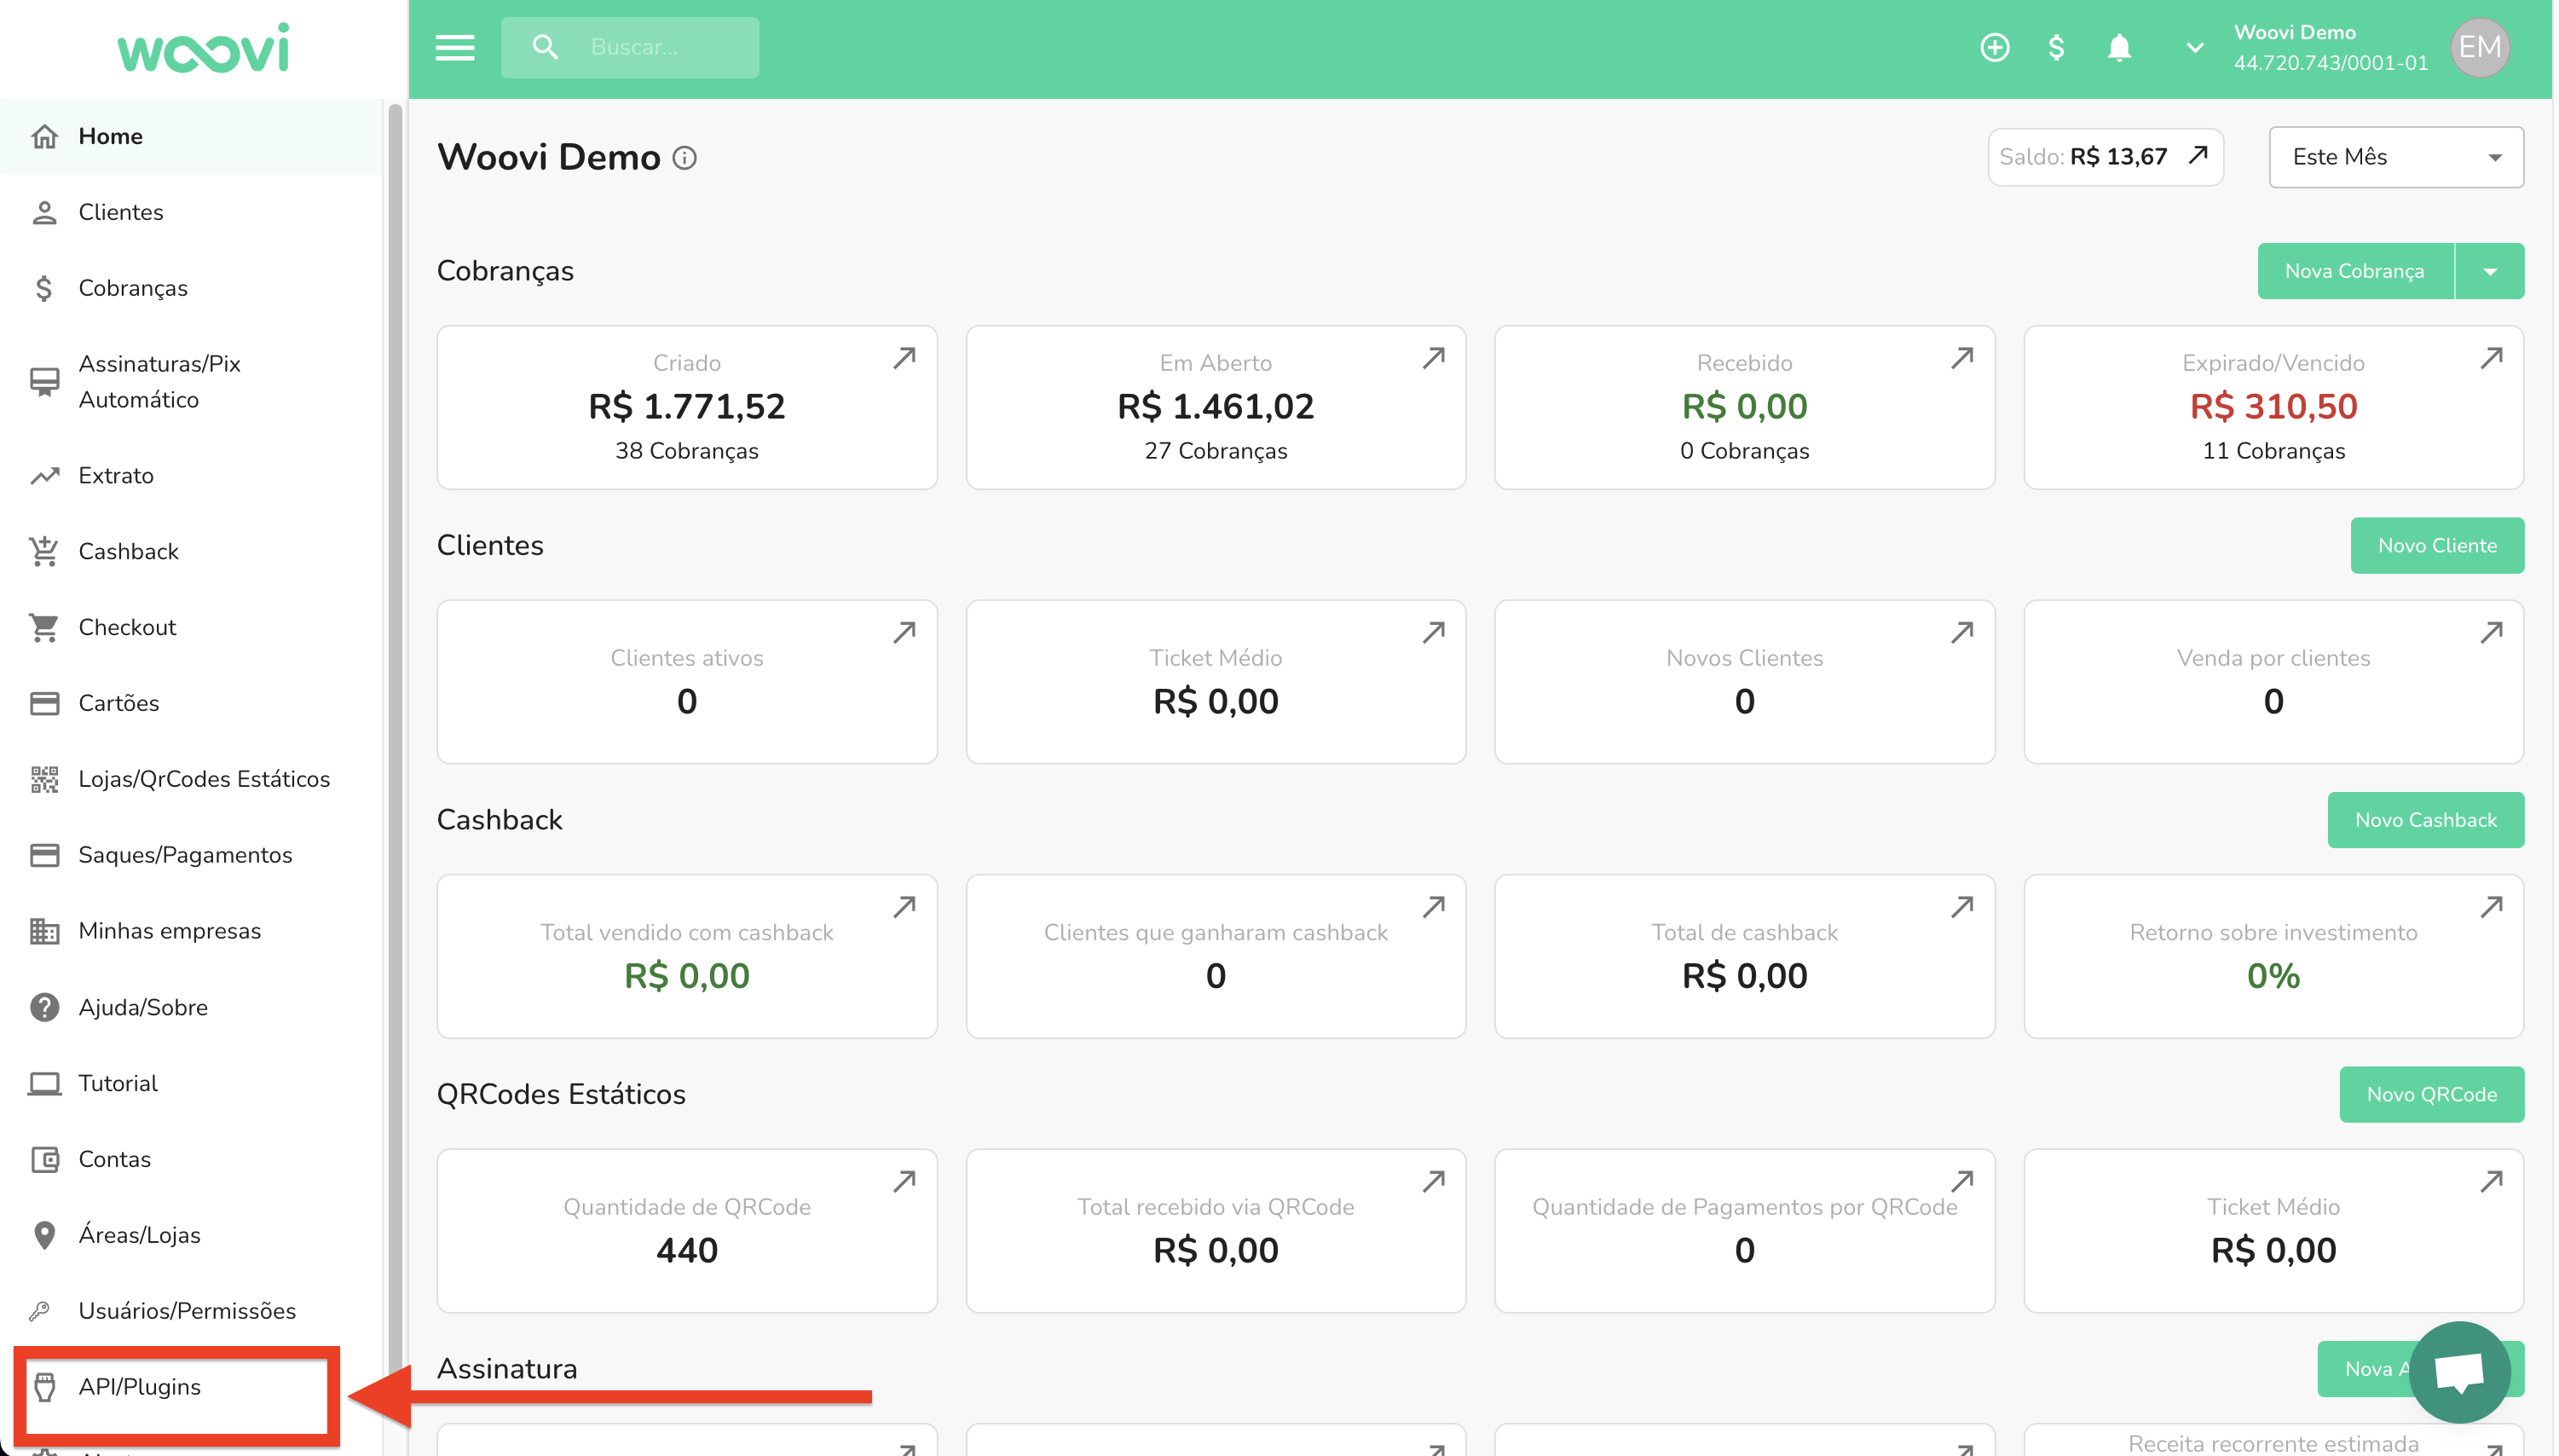Click info icon next to Woovi Demo

[685, 158]
